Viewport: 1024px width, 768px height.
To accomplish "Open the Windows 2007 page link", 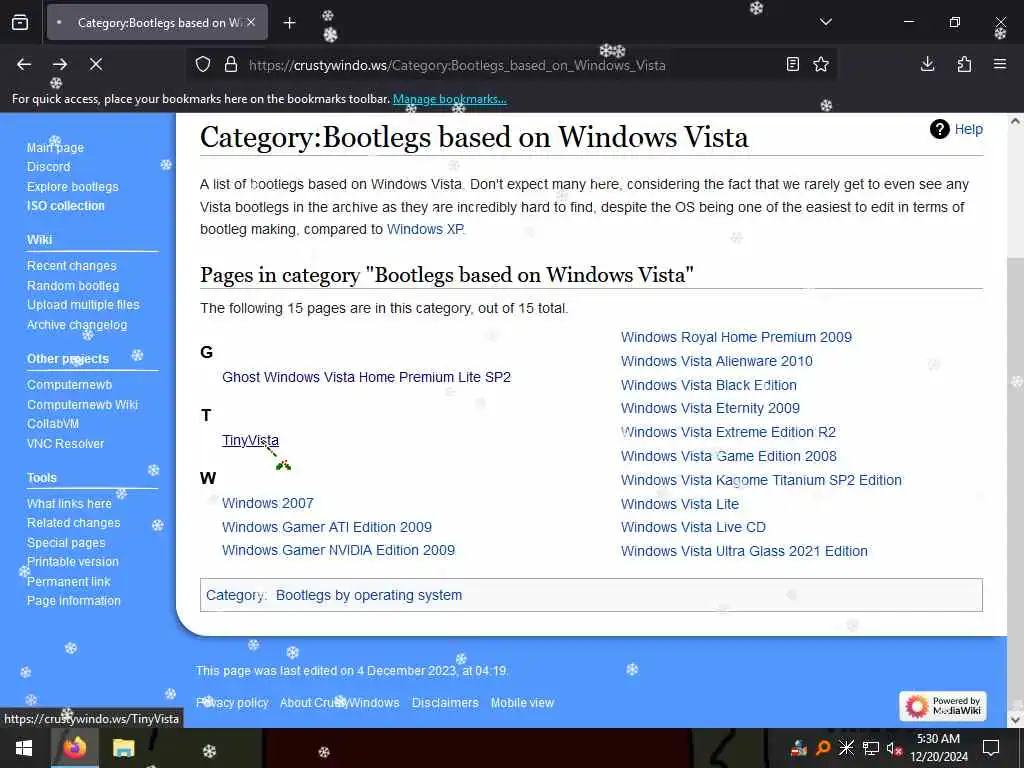I will pos(268,504).
